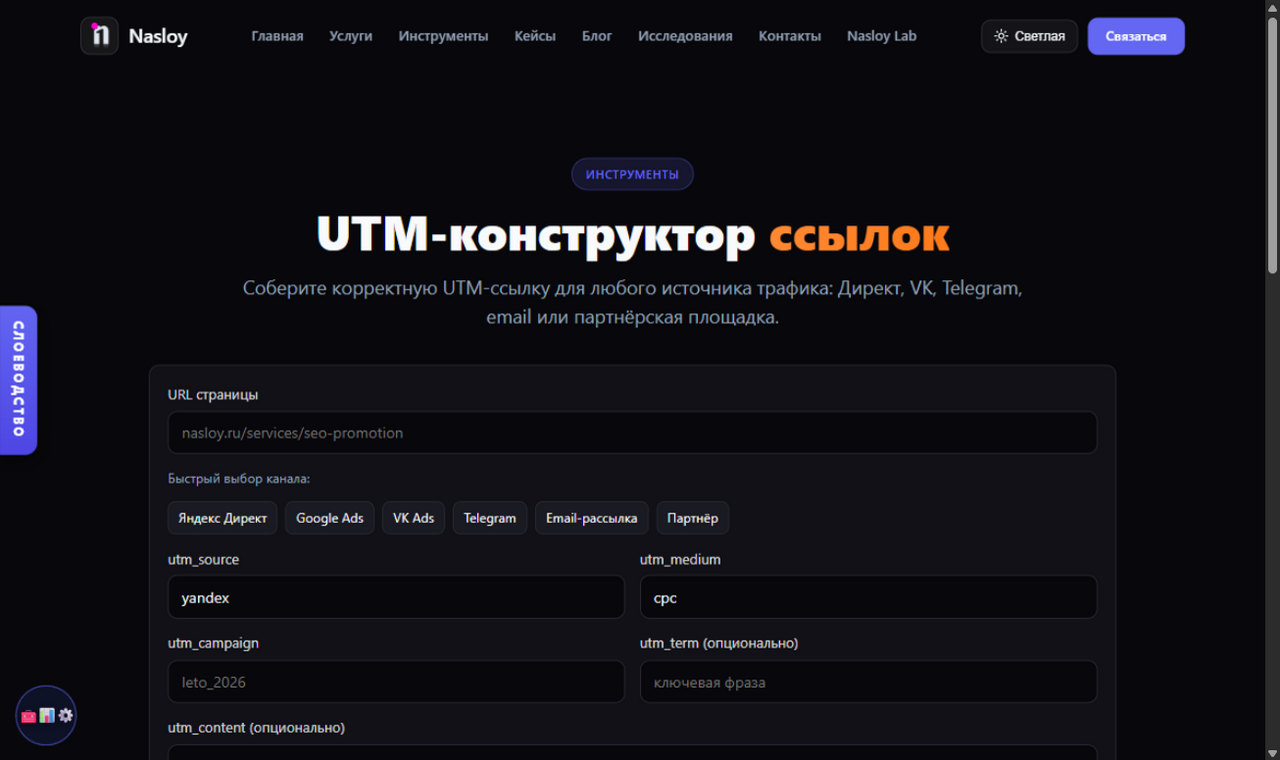This screenshot has height=760, width=1280.
Task: Switch to the light theme with Светлая
Action: point(1029,36)
